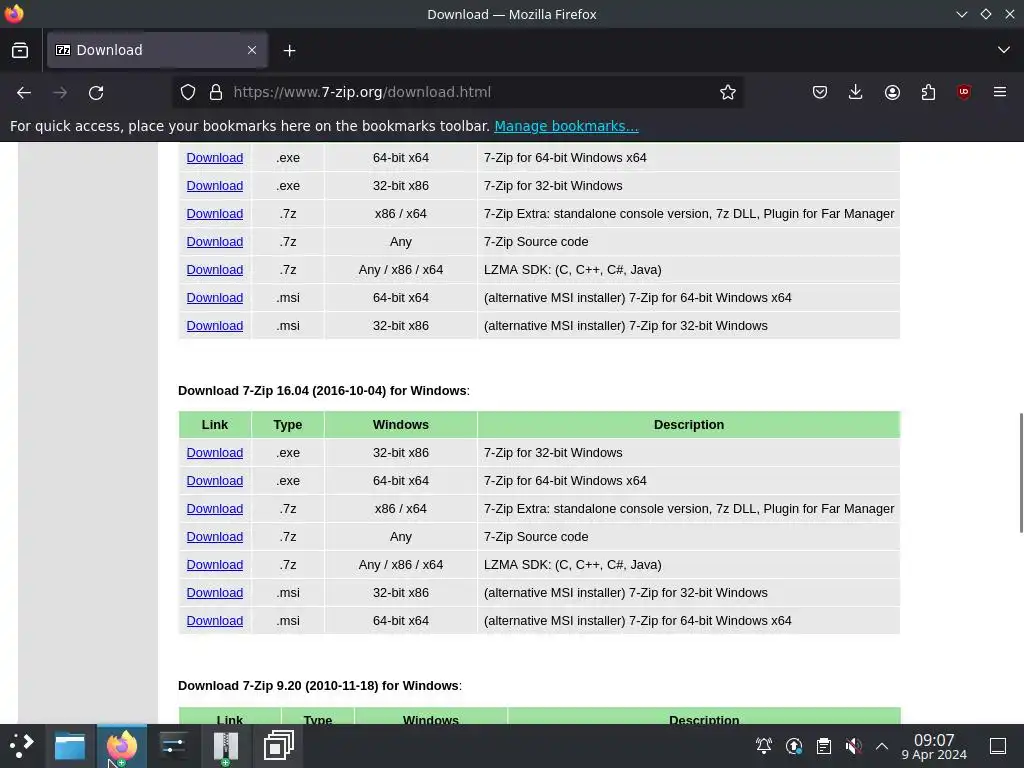The image size is (1024, 768).
Task: Open the clipboard tray icon
Action: click(824, 746)
